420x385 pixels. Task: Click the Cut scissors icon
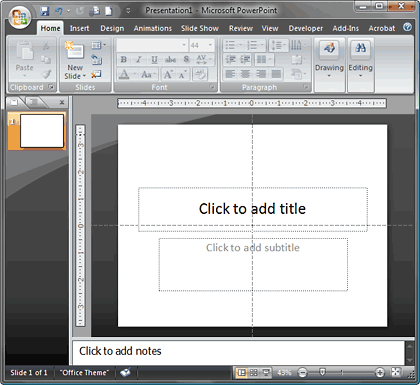pyautogui.click(x=46, y=45)
